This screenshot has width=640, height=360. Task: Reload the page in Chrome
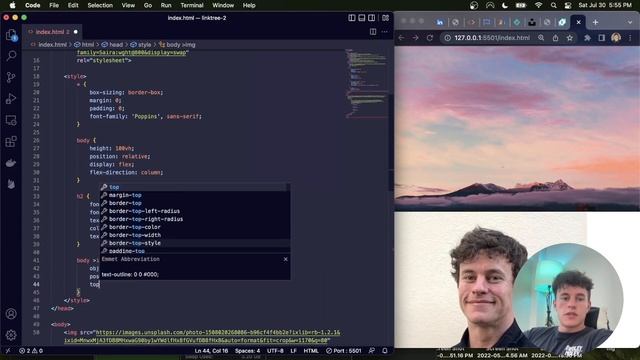click(430, 38)
